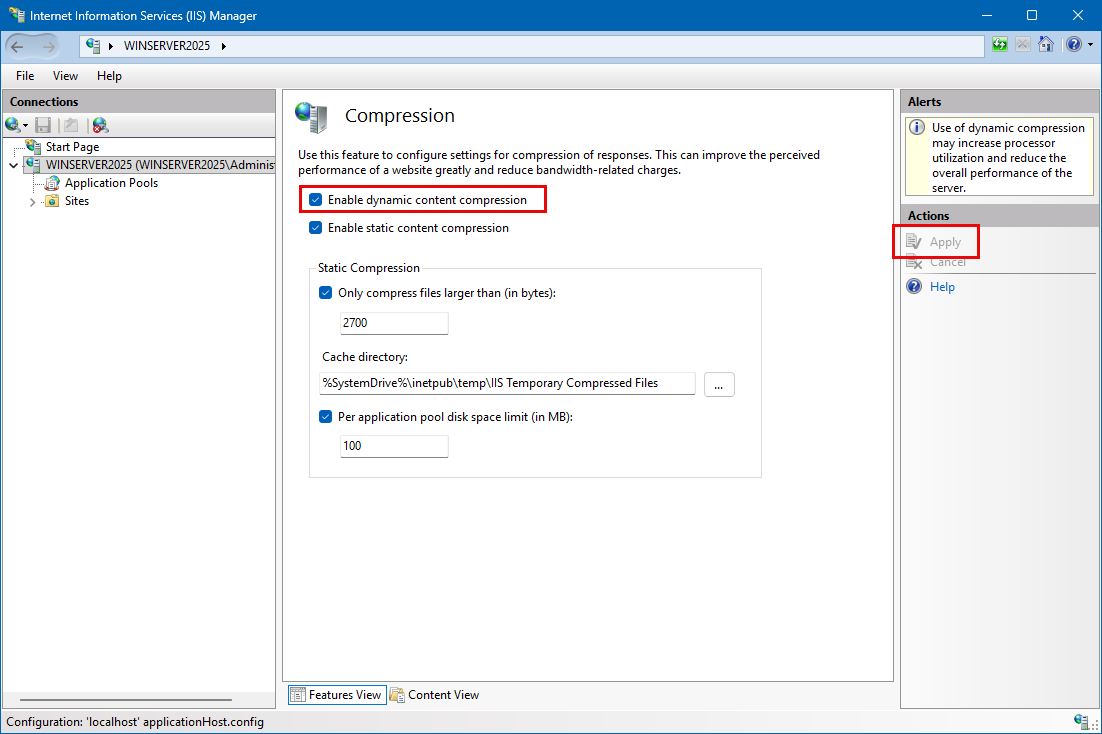This screenshot has height=734, width=1102.
Task: Collapse the WINSERVER2025 server node
Action: click(x=13, y=165)
